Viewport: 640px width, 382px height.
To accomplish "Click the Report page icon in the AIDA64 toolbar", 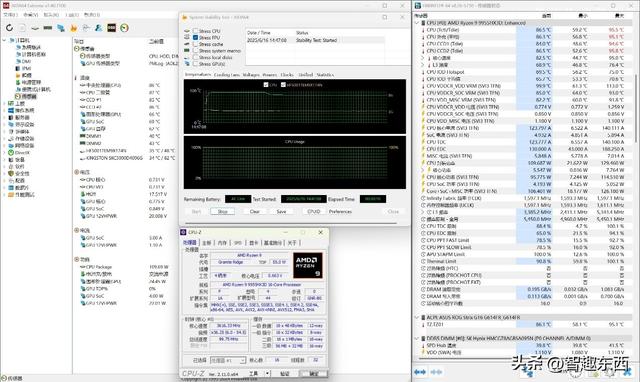I will point(22,28).
